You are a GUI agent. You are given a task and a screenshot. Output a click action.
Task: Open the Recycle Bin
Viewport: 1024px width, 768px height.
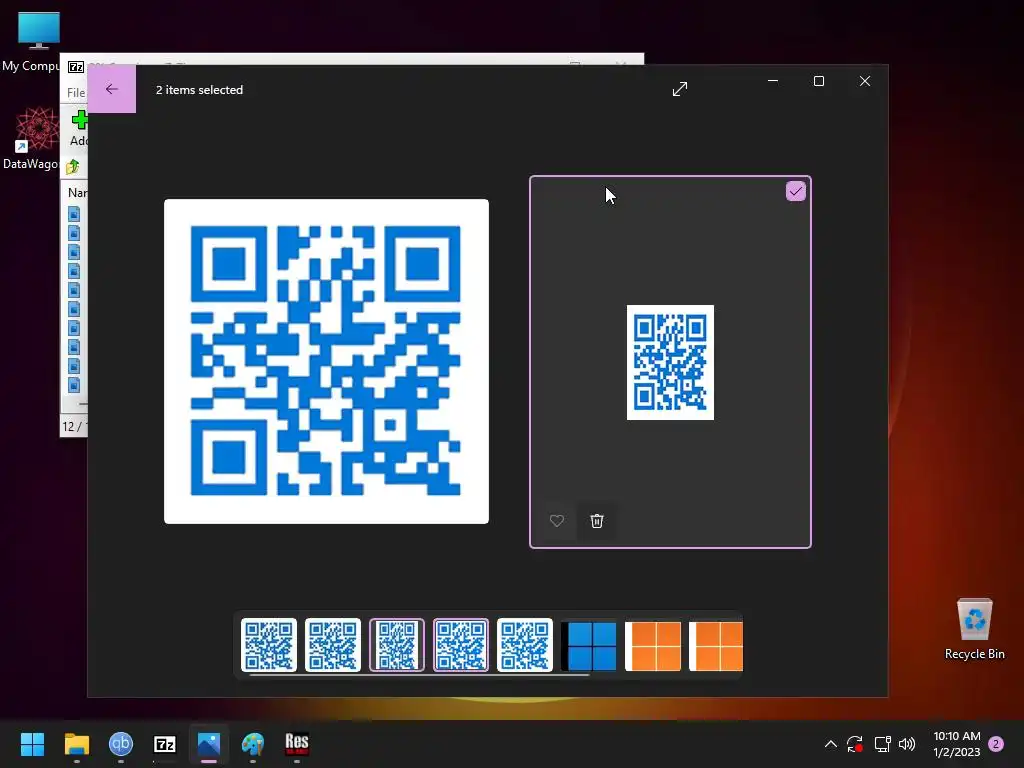click(x=974, y=629)
